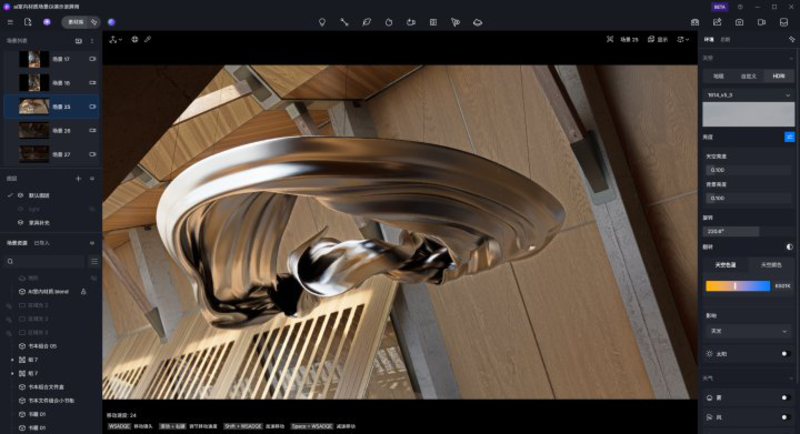Switch to the 已导入 imported tab
The width and height of the screenshot is (800, 434).
click(41, 243)
